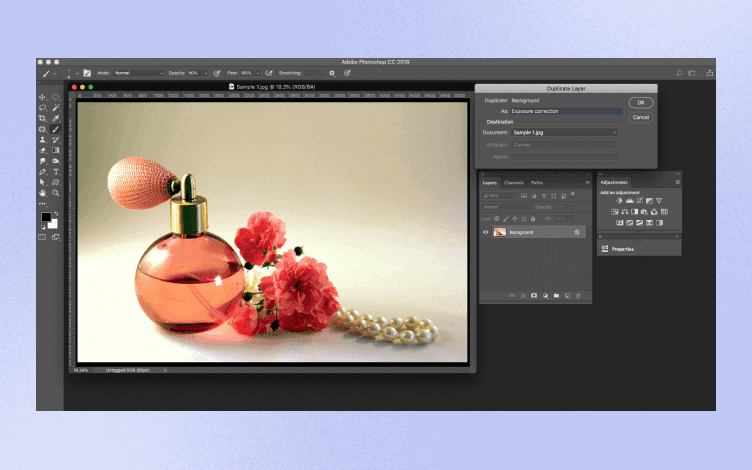
Task: Pick the Zoom tool in toolbox
Action: tap(56, 193)
